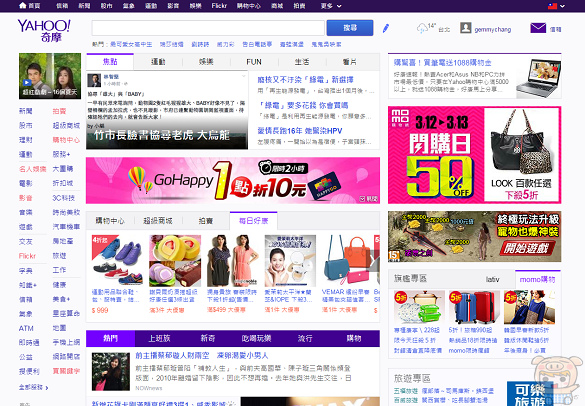
Task: Open the laptop 1088購物金 promo image
Action: [x=538, y=78]
